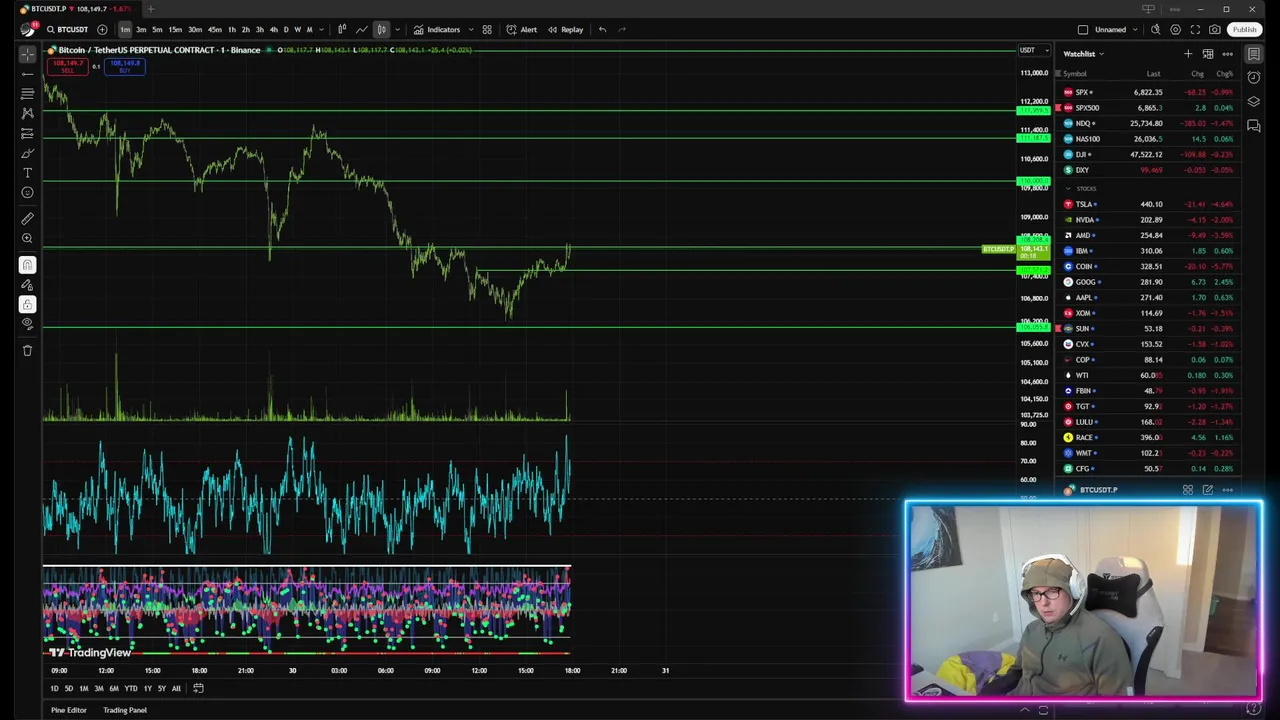Take a chart snapshot with camera icon
Image resolution: width=1280 pixels, height=720 pixels.
tap(1215, 30)
